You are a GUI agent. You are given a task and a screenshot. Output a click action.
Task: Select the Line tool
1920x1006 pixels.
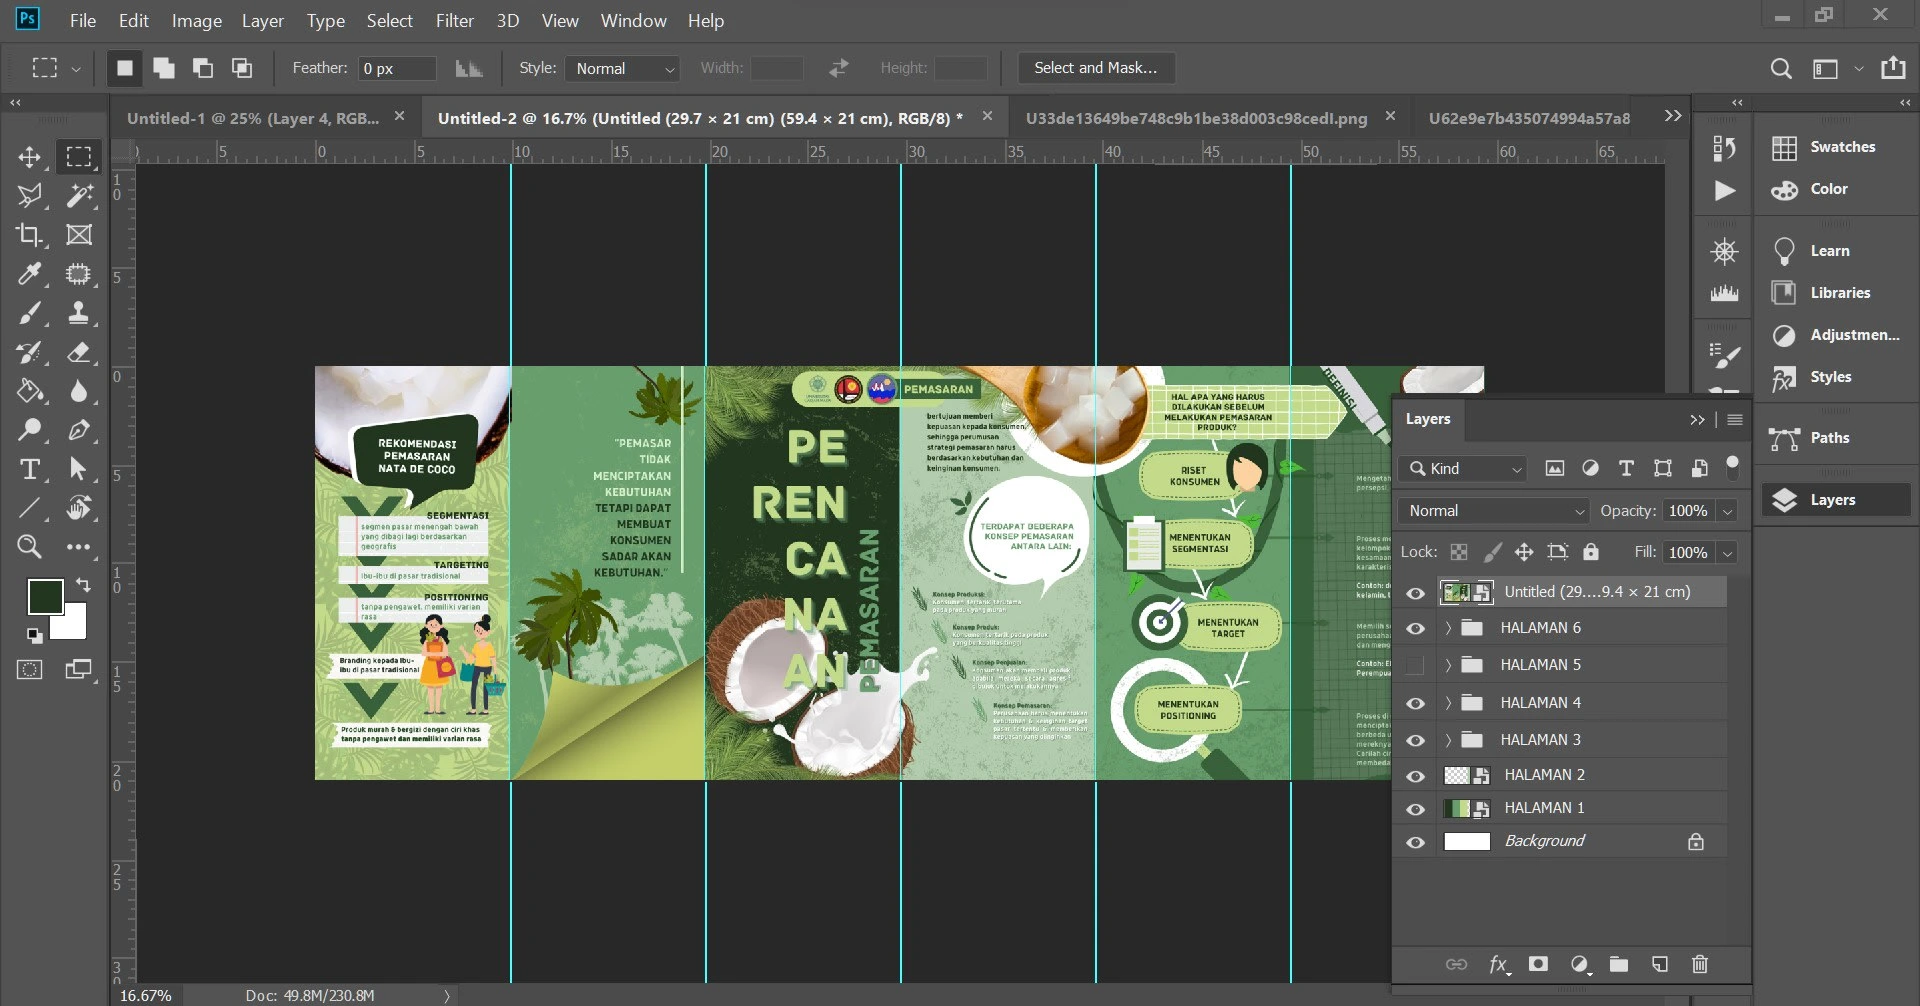point(29,508)
